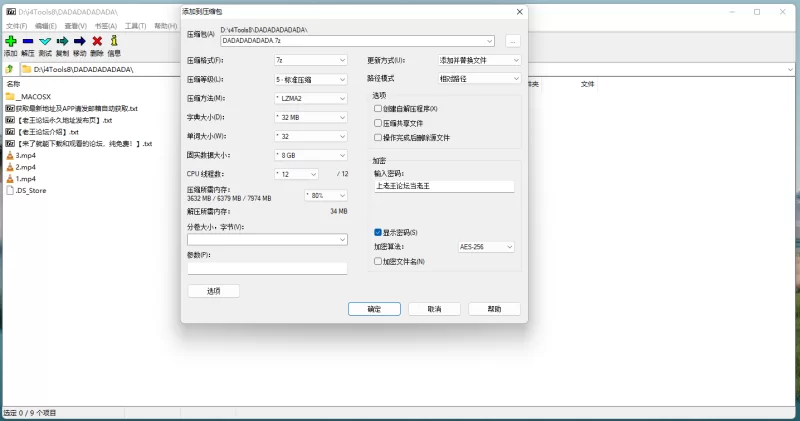Click the 取消 Cancel button
This screenshot has width=800, height=421.
[x=435, y=309]
